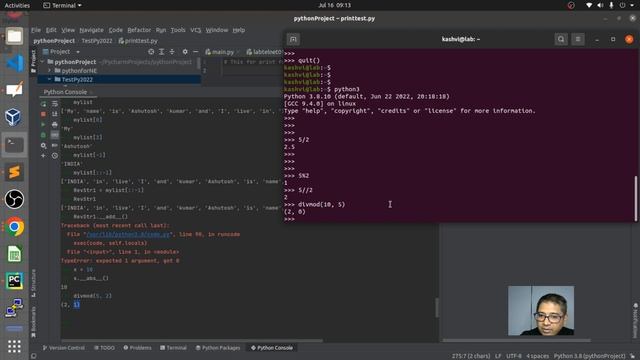The image size is (640, 360).
Task: Open the Window menu
Action: pos(217,30)
